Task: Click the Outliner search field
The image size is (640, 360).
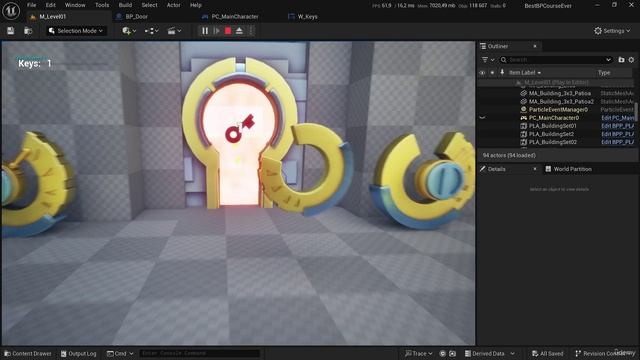Action: (x=556, y=60)
